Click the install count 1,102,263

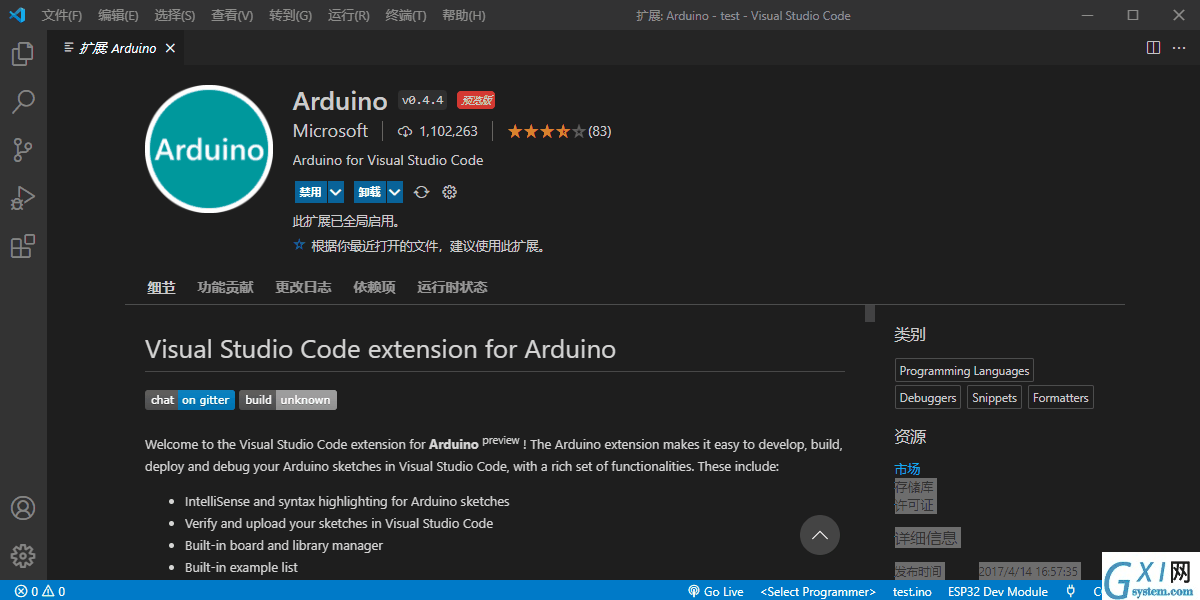438,131
